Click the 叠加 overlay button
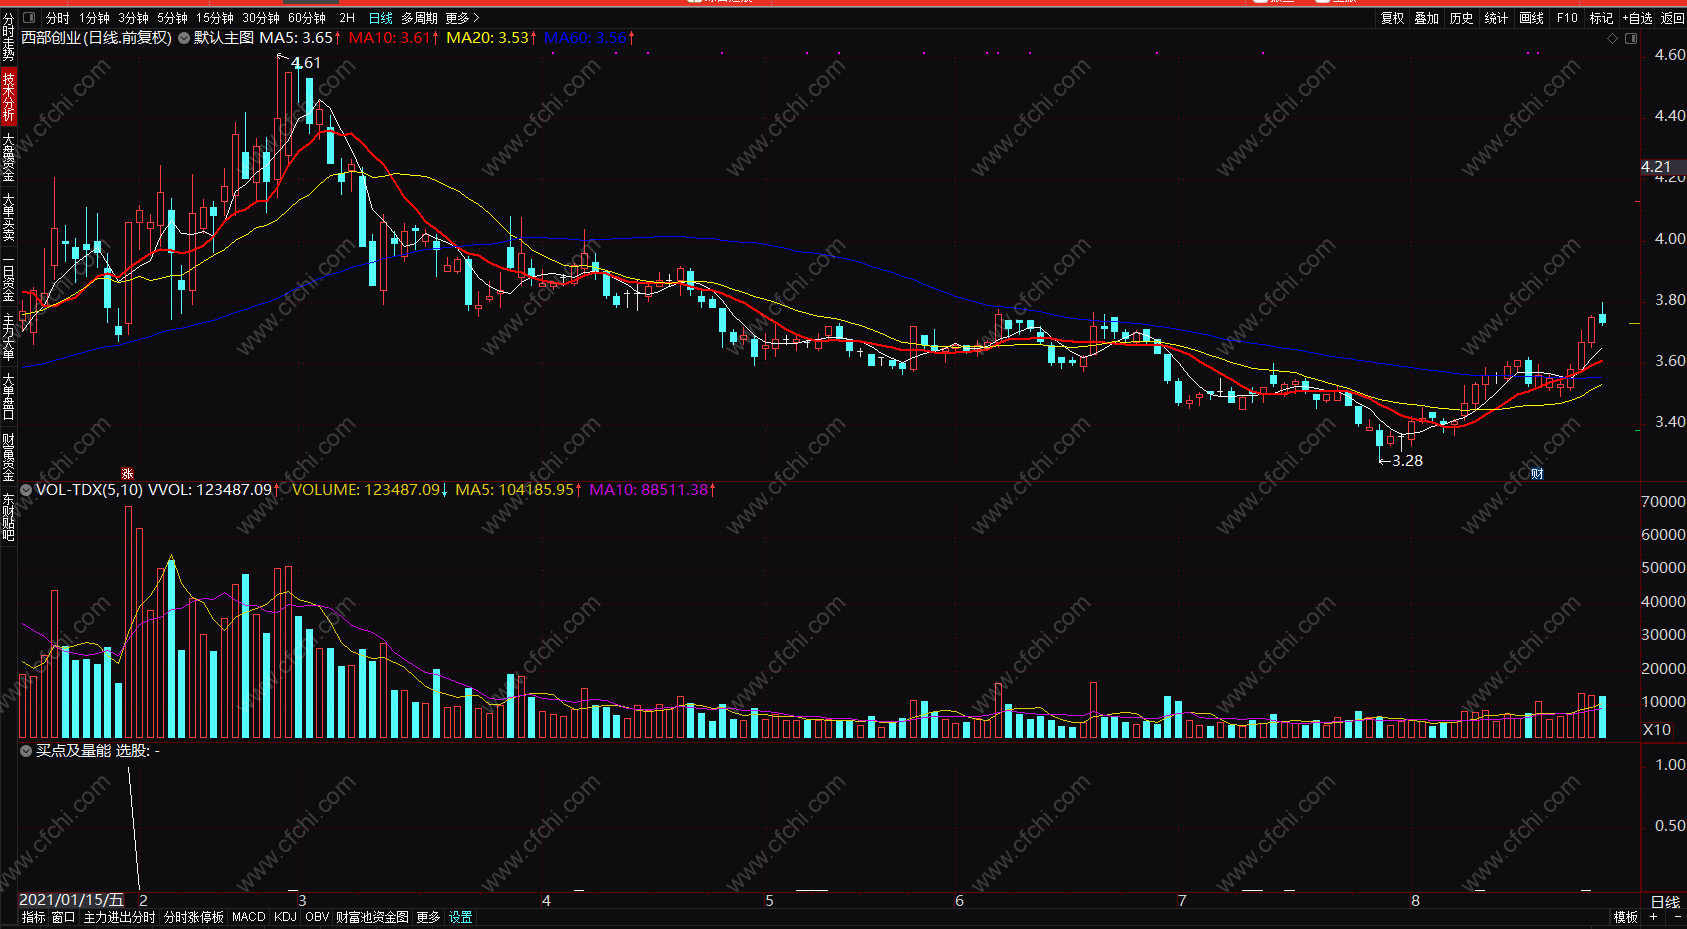 (x=1427, y=18)
